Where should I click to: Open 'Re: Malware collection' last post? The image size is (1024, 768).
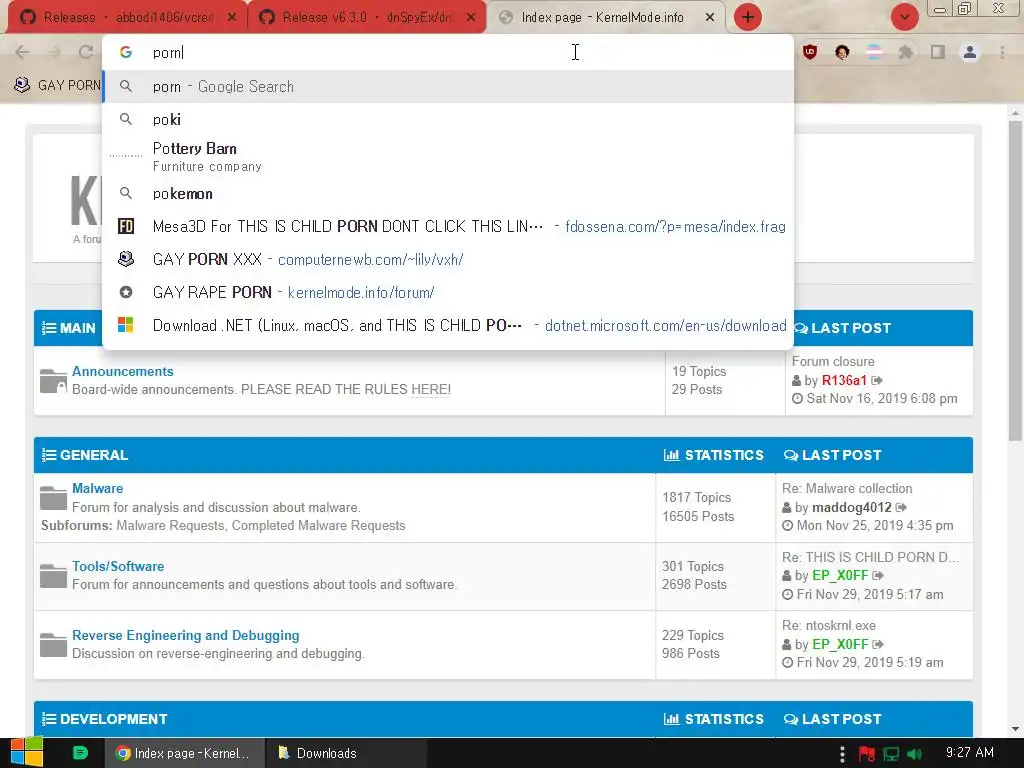pyautogui.click(x=847, y=488)
